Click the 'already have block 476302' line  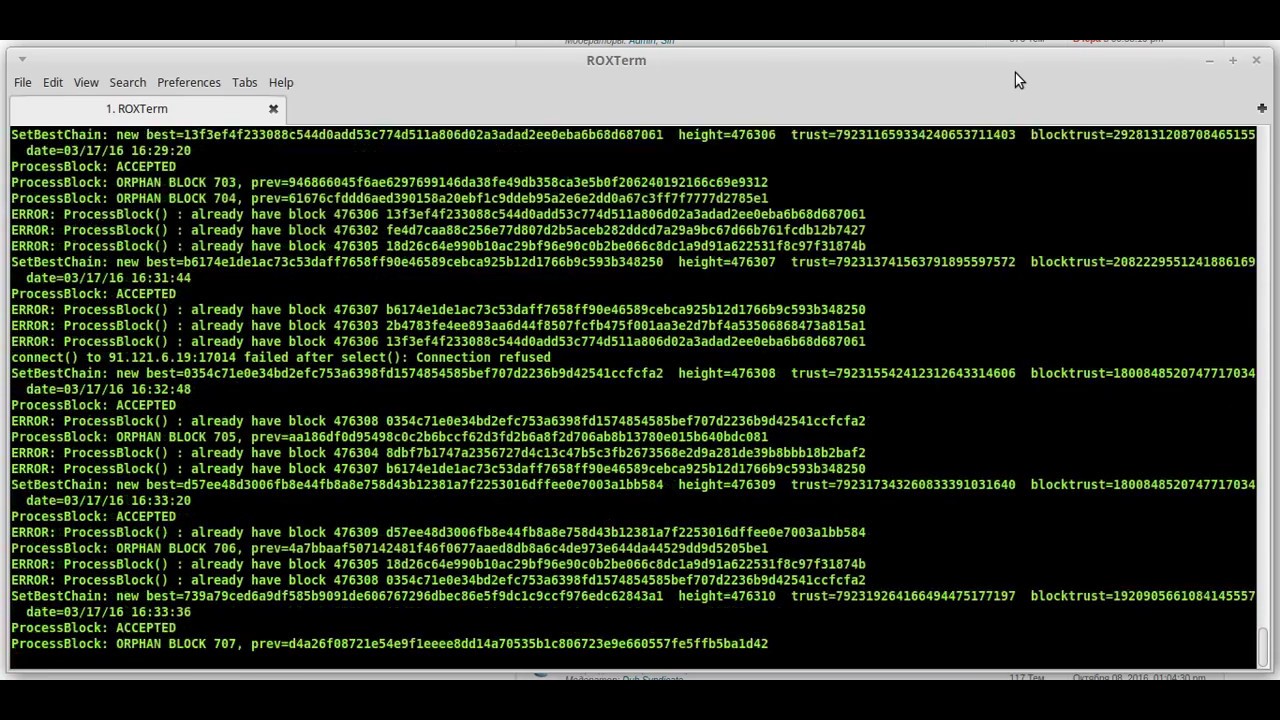point(438,230)
